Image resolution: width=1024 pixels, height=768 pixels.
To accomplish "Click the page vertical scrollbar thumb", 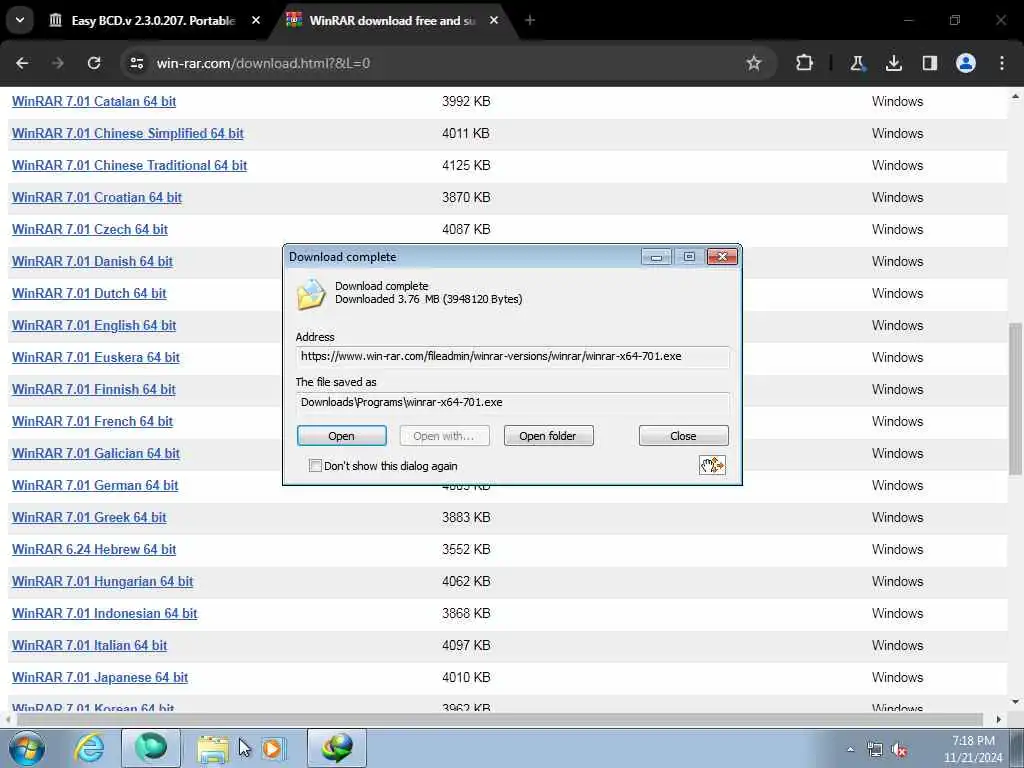I will click(x=1015, y=398).
